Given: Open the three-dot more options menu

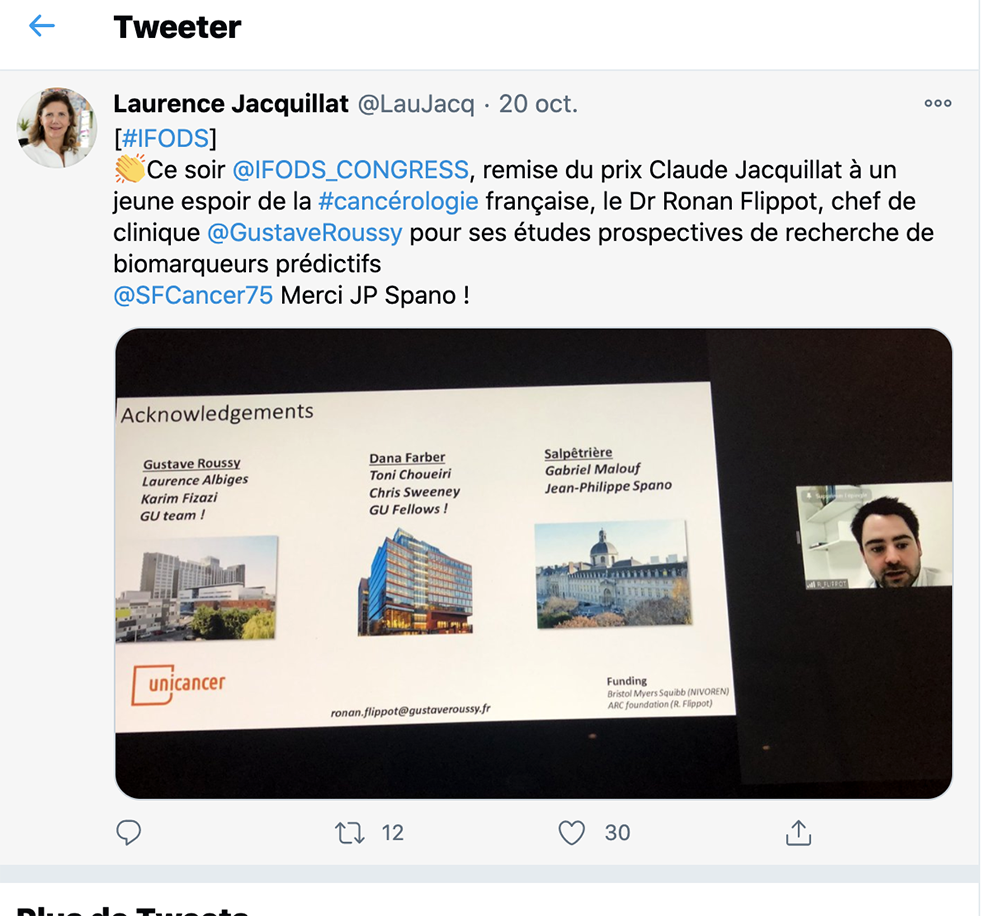Looking at the screenshot, I should [938, 103].
